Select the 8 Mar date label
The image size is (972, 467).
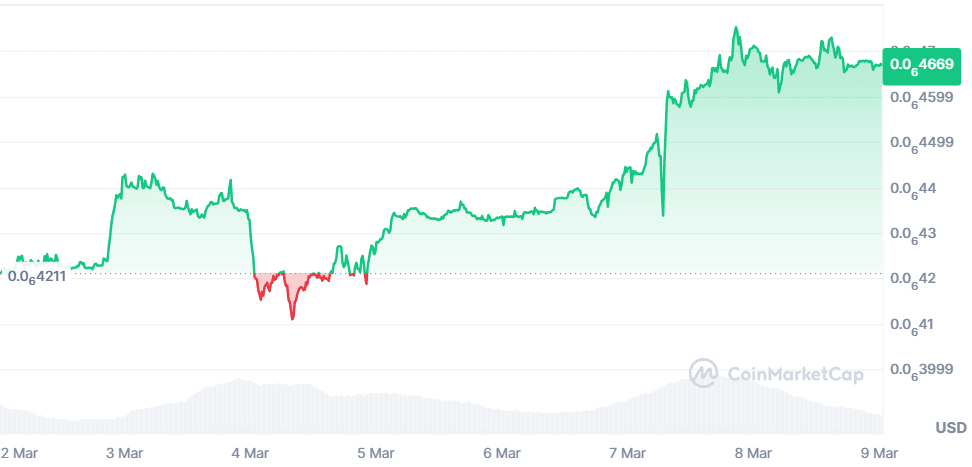(x=753, y=453)
